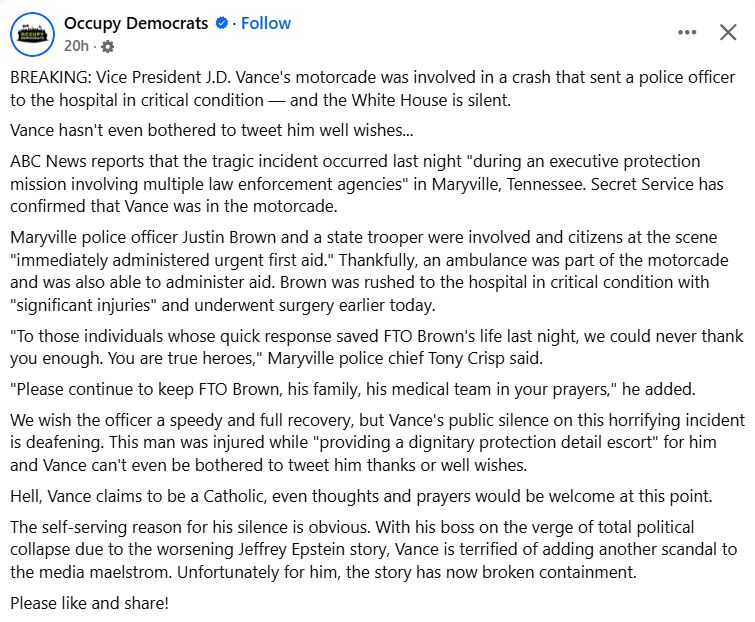Click the 'Please like and share!' text
This screenshot has width=755, height=622.
point(90,603)
